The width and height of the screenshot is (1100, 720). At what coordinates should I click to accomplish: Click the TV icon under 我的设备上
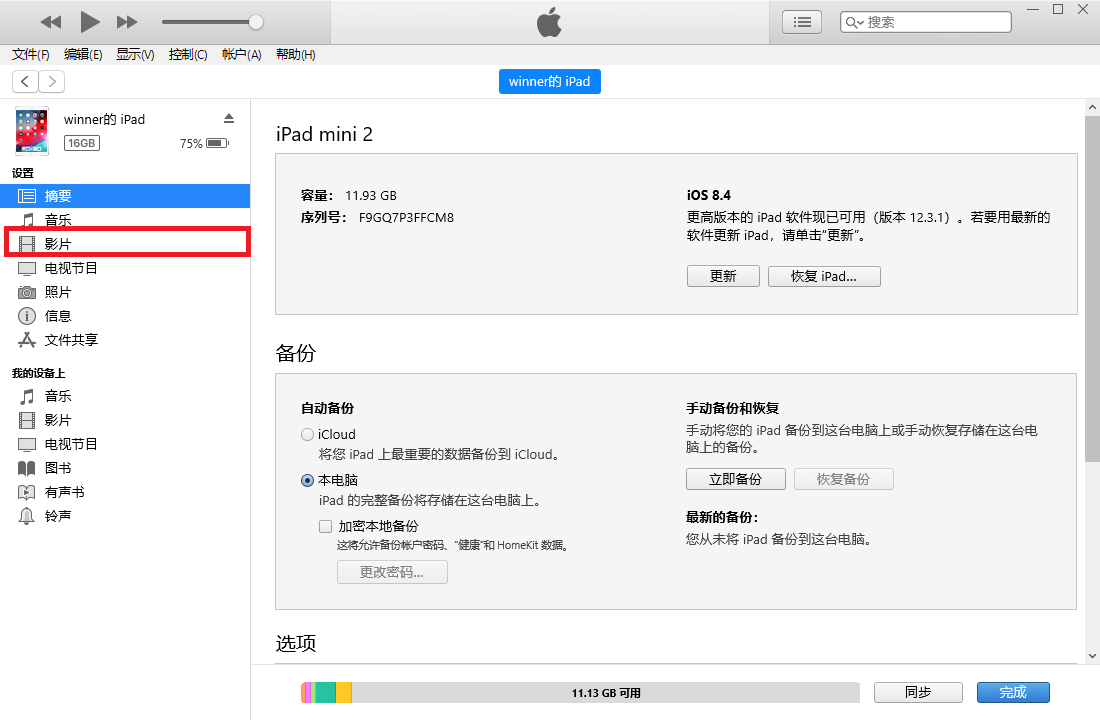pos(27,444)
